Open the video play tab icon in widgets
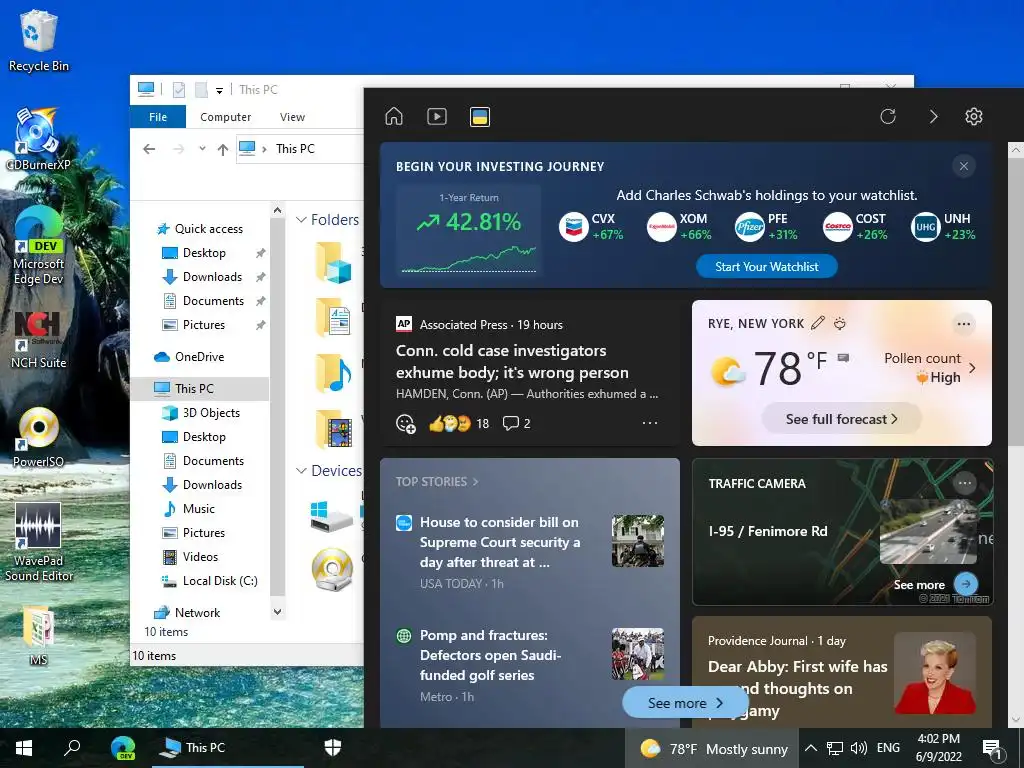1024x768 pixels. [x=437, y=117]
